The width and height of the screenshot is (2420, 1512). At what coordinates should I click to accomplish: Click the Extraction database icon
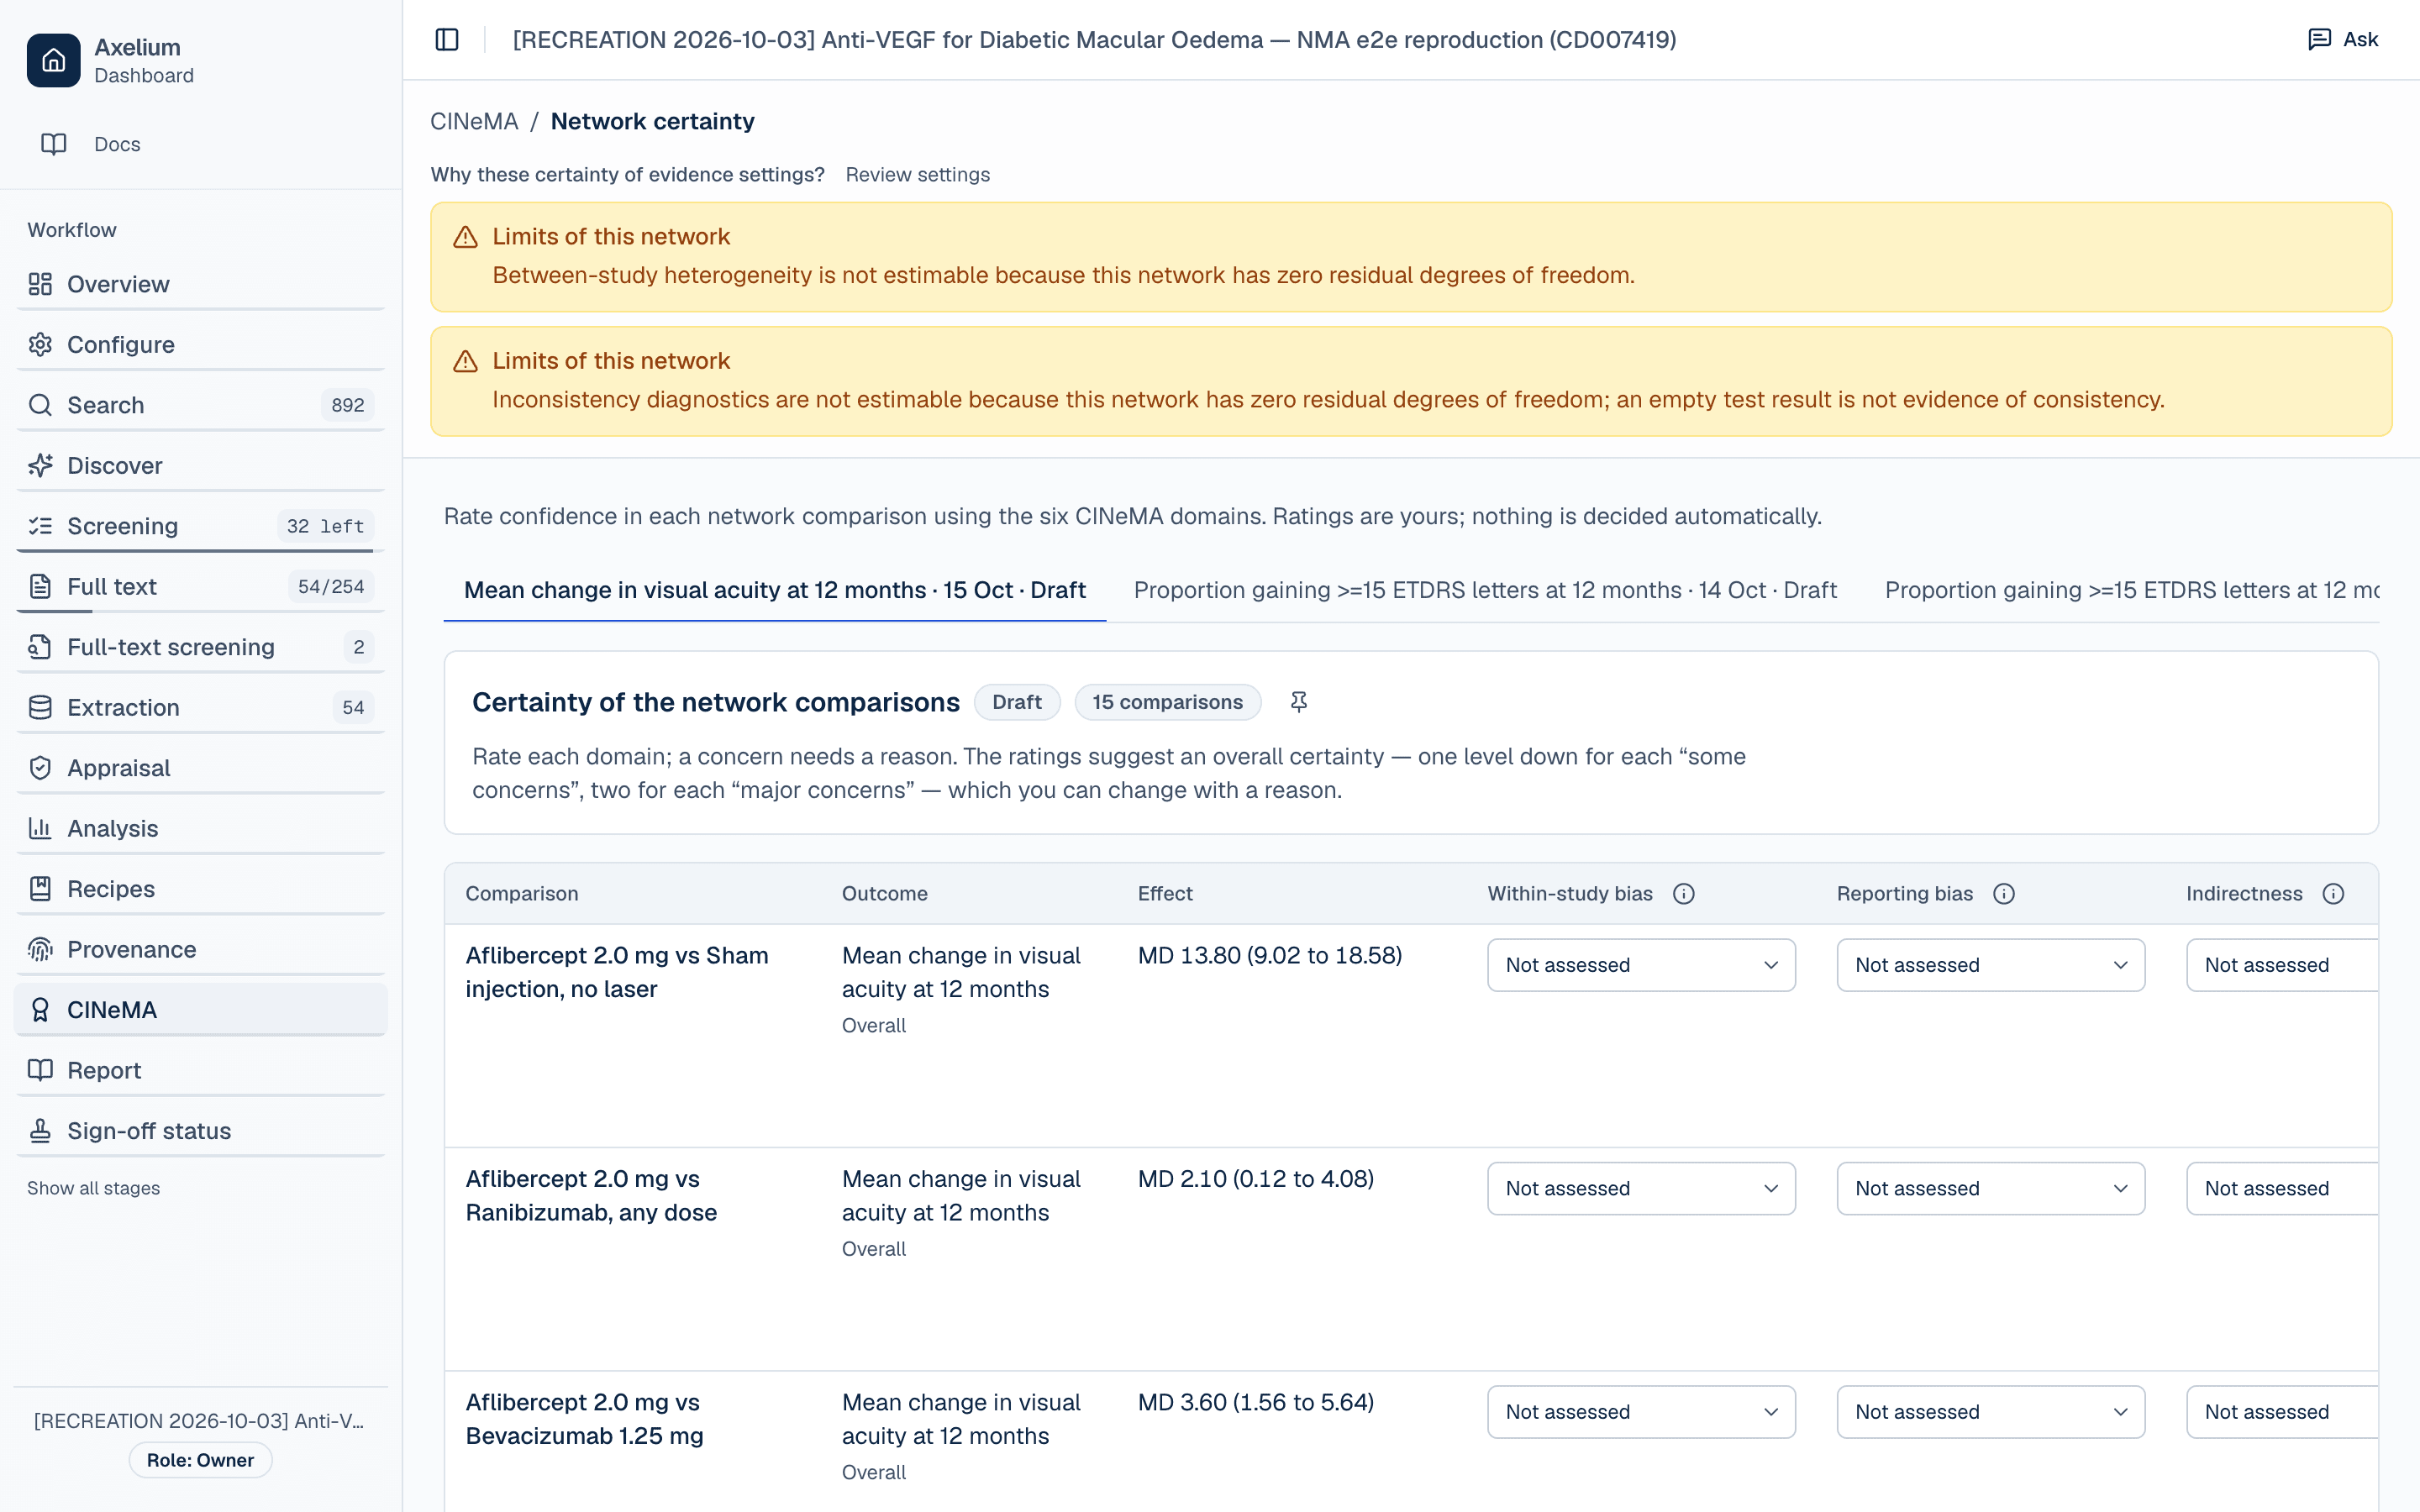pos(40,708)
